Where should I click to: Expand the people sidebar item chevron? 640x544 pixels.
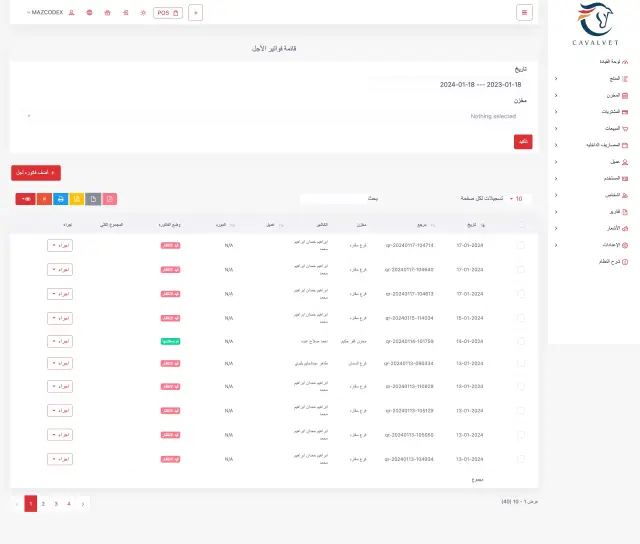(x=556, y=195)
